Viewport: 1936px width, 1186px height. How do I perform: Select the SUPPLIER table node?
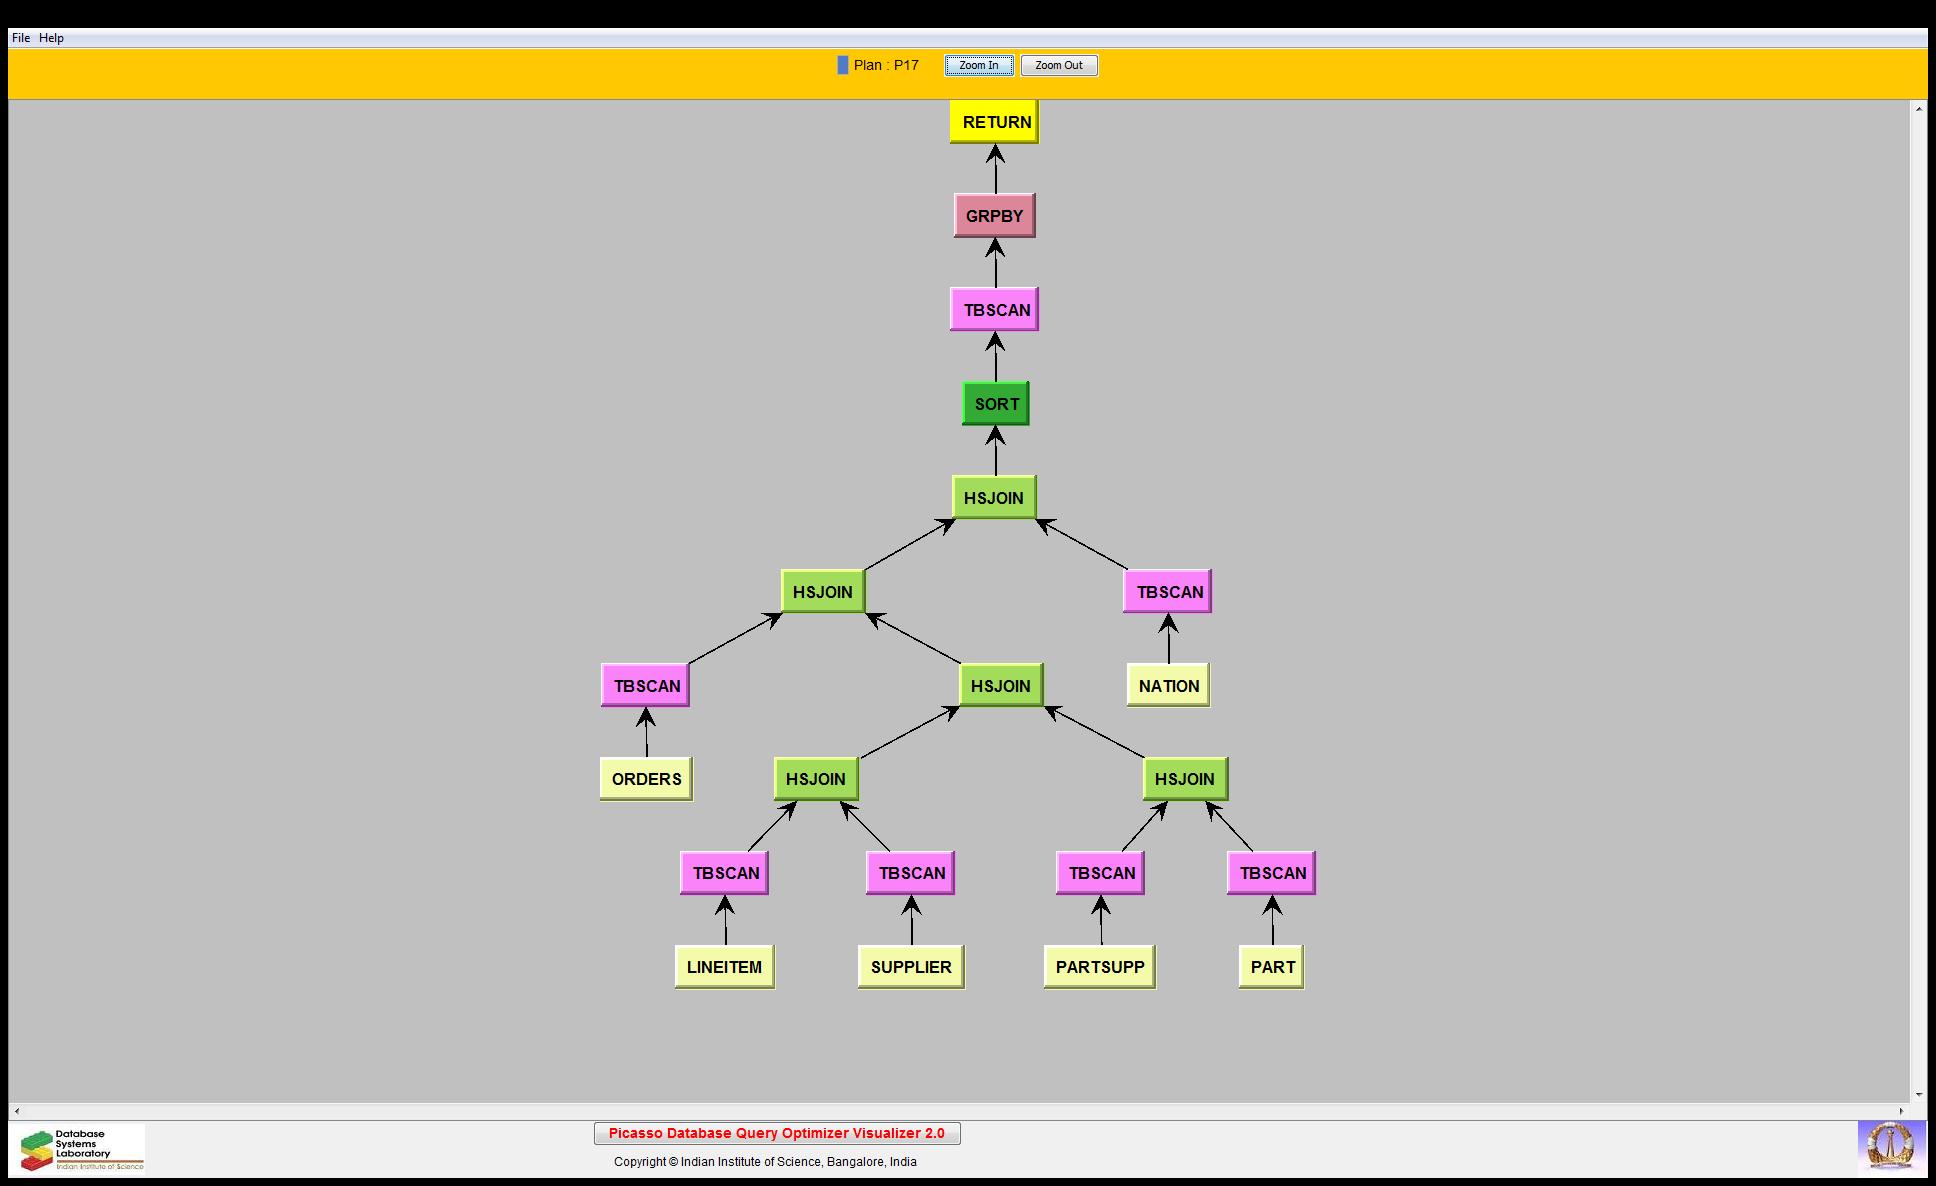point(911,967)
